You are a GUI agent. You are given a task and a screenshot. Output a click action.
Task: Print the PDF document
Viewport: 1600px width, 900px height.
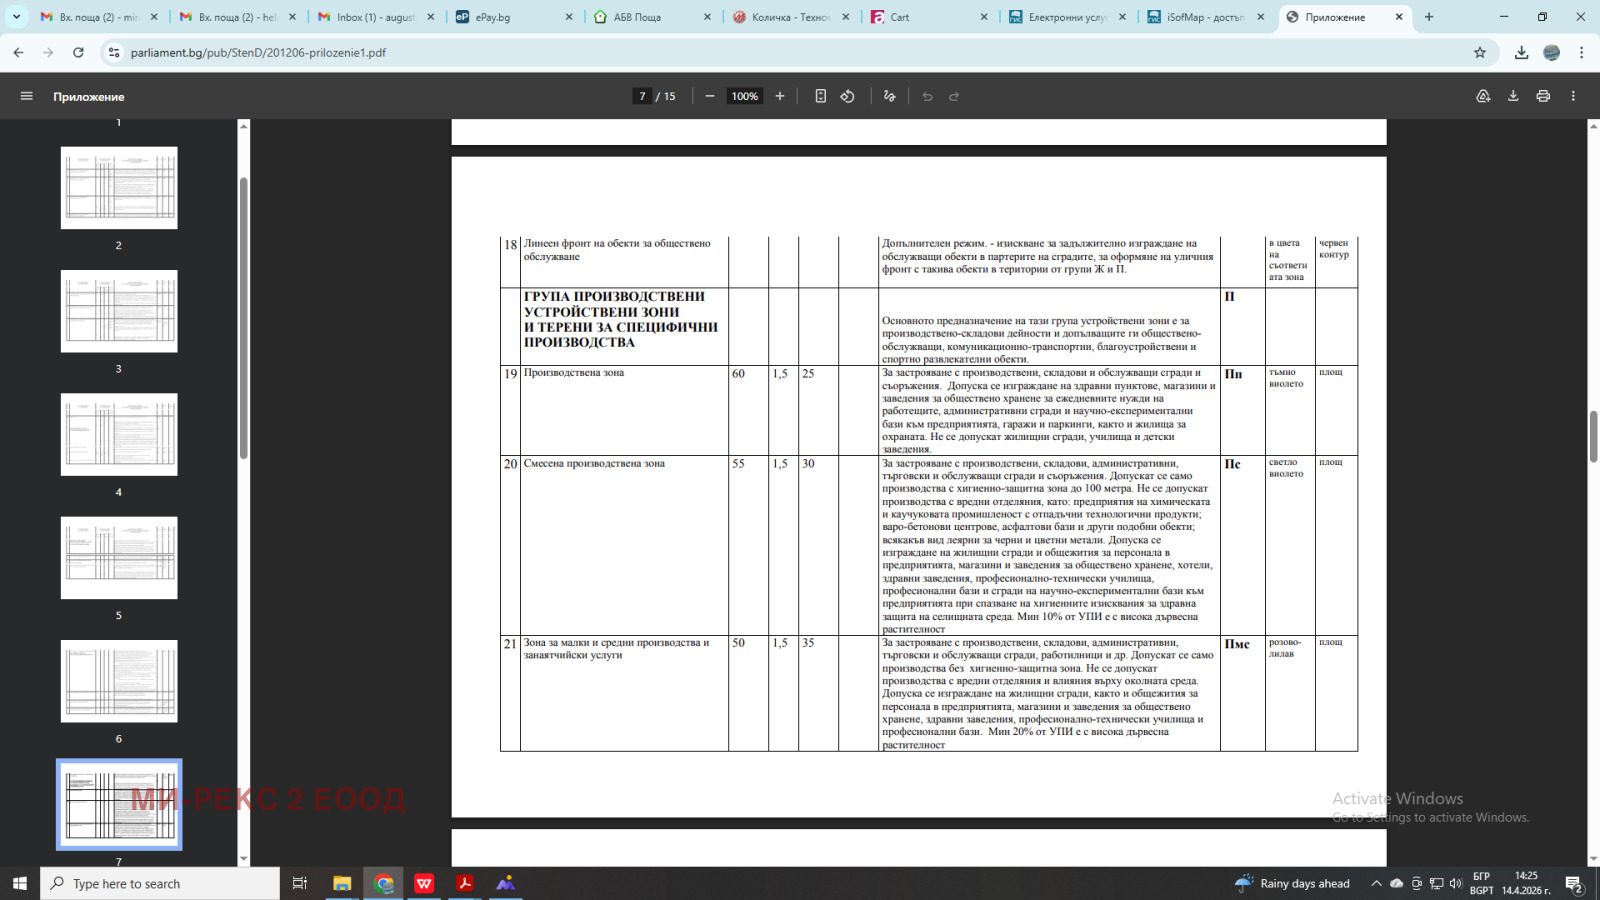(x=1543, y=96)
